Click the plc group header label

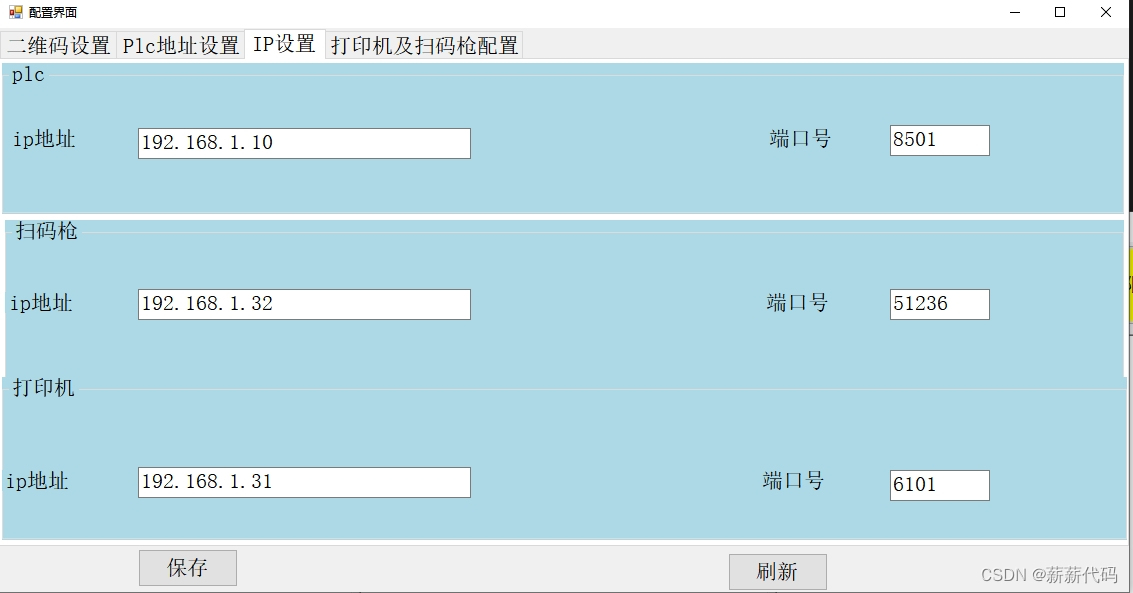coord(27,74)
